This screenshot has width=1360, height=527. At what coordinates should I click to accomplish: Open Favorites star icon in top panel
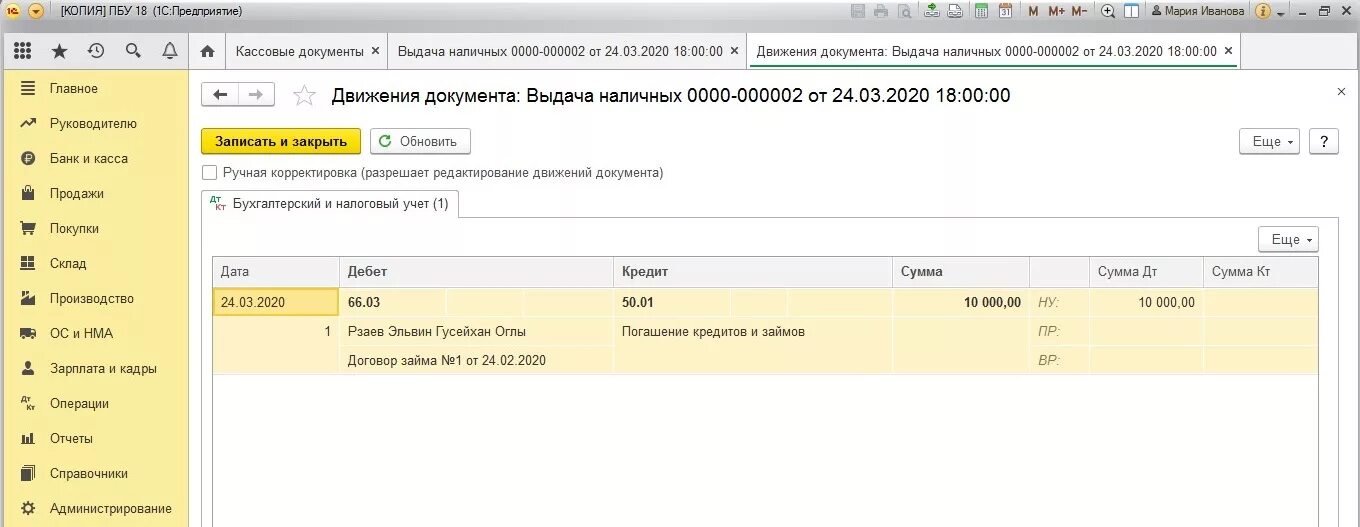tap(59, 51)
